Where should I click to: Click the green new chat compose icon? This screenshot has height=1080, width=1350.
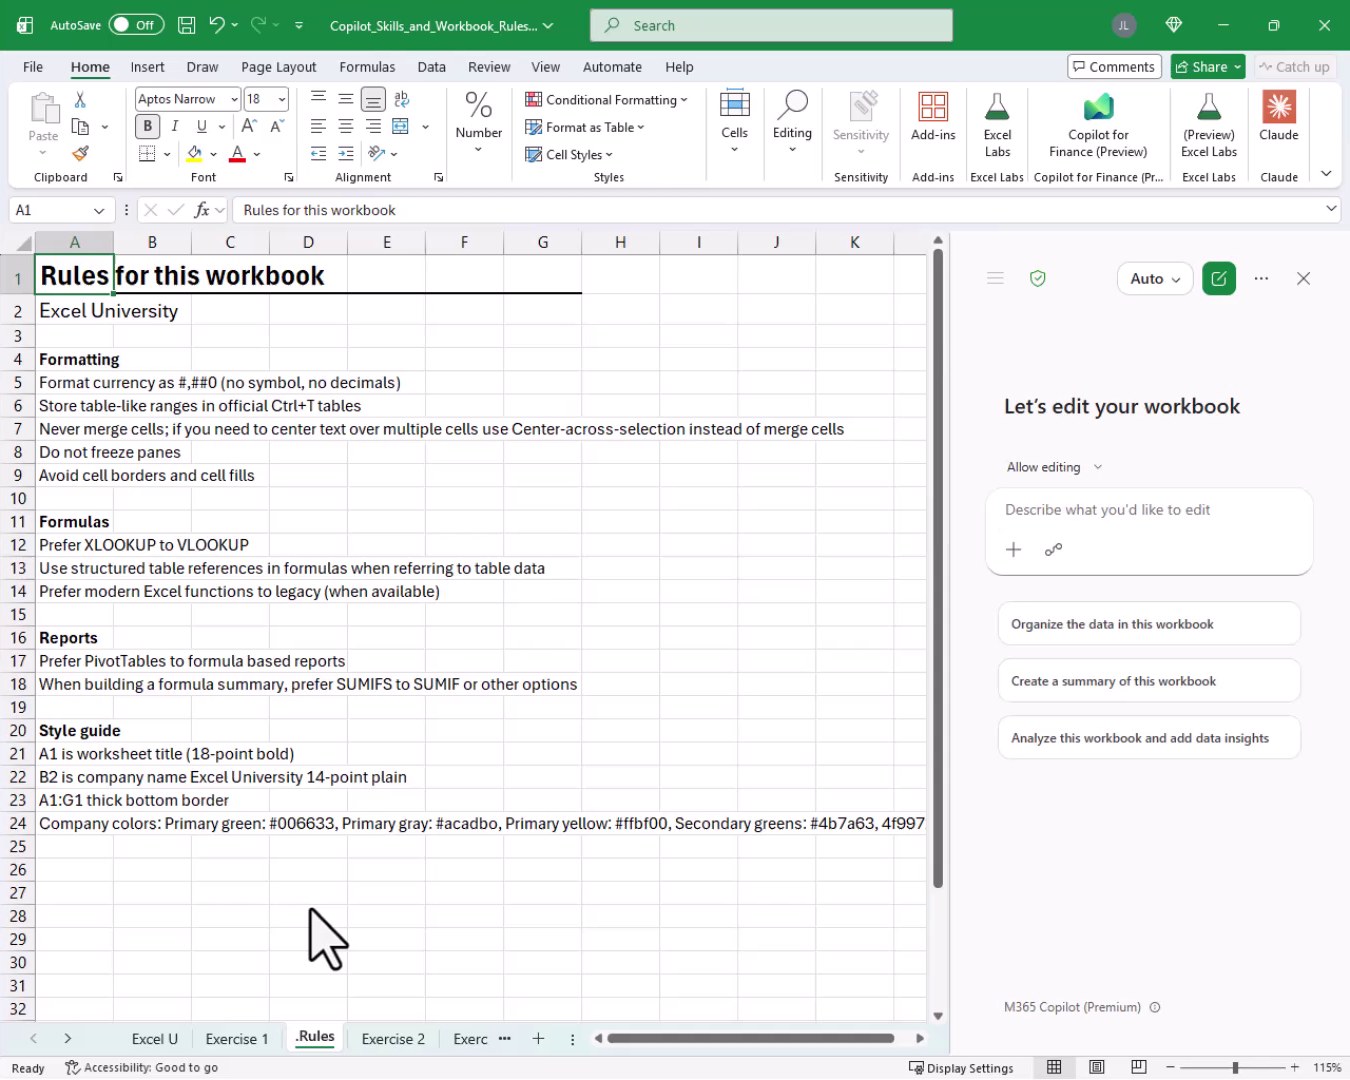point(1219,279)
